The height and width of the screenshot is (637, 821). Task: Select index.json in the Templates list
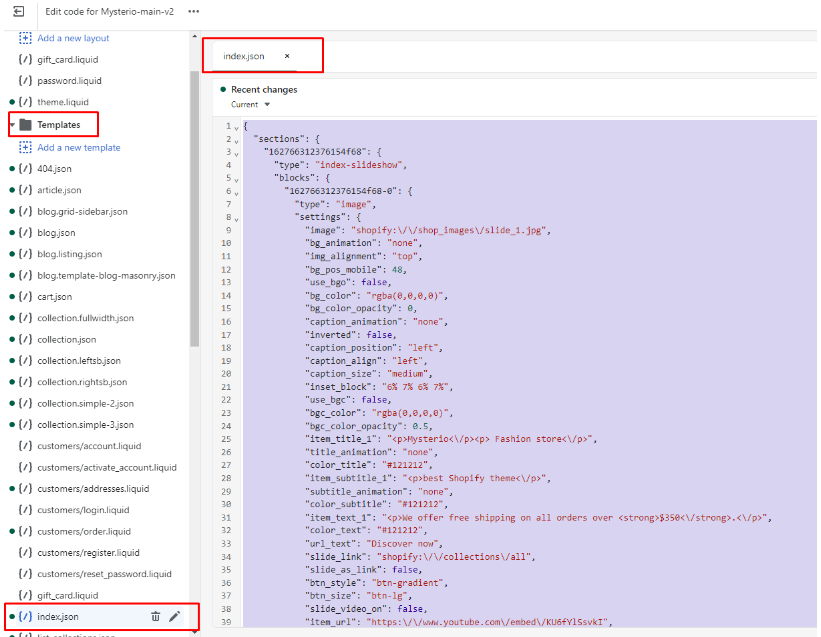(x=58, y=617)
